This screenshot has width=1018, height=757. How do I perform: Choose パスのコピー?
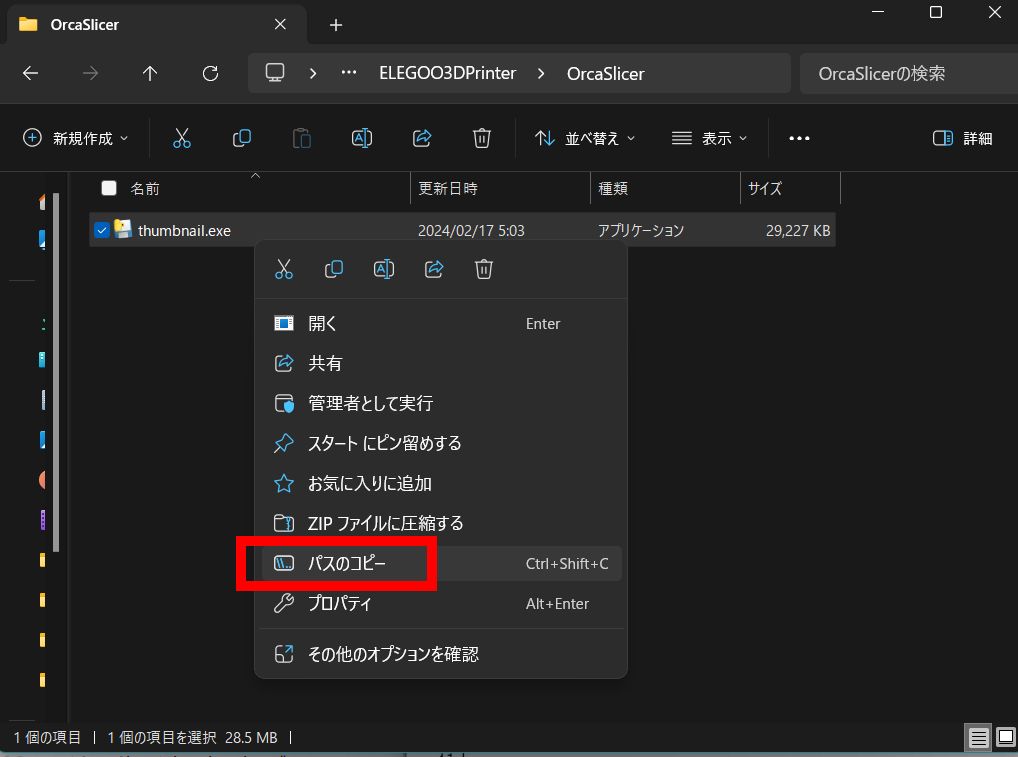tap(441, 564)
